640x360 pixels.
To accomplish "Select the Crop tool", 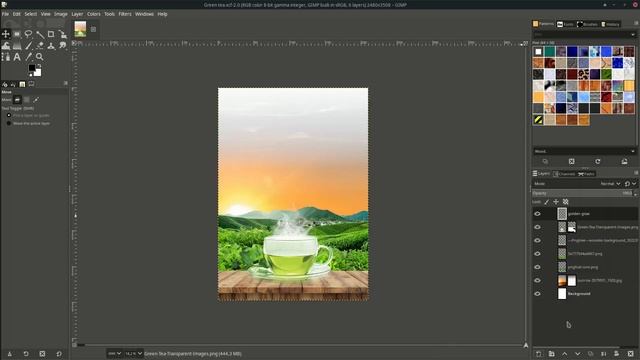I will tap(51, 34).
